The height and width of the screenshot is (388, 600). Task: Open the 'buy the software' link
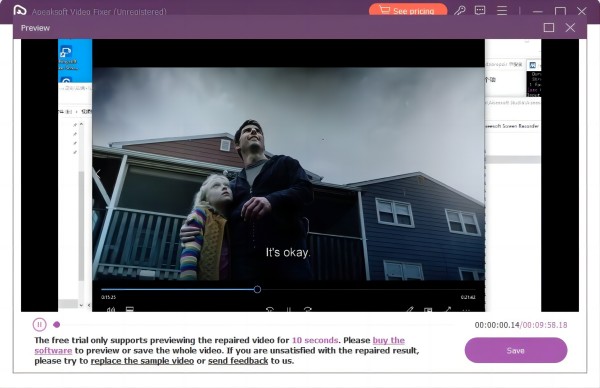pyautogui.click(x=220, y=345)
